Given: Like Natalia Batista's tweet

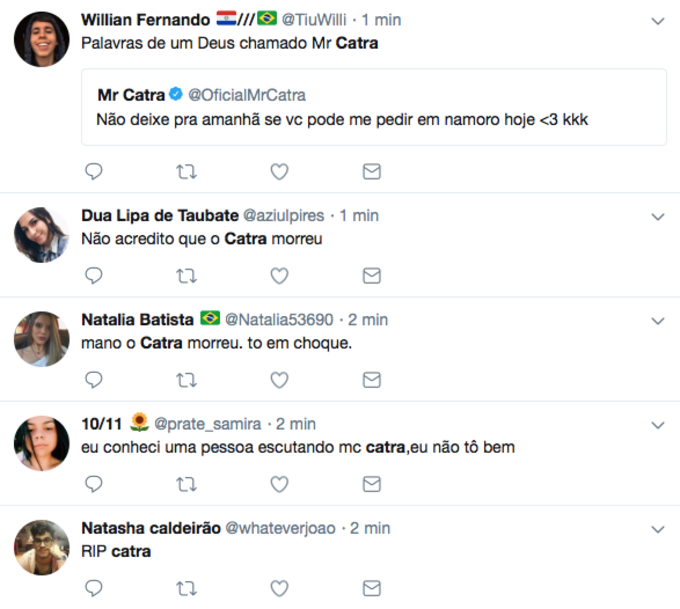Looking at the screenshot, I should 279,379.
